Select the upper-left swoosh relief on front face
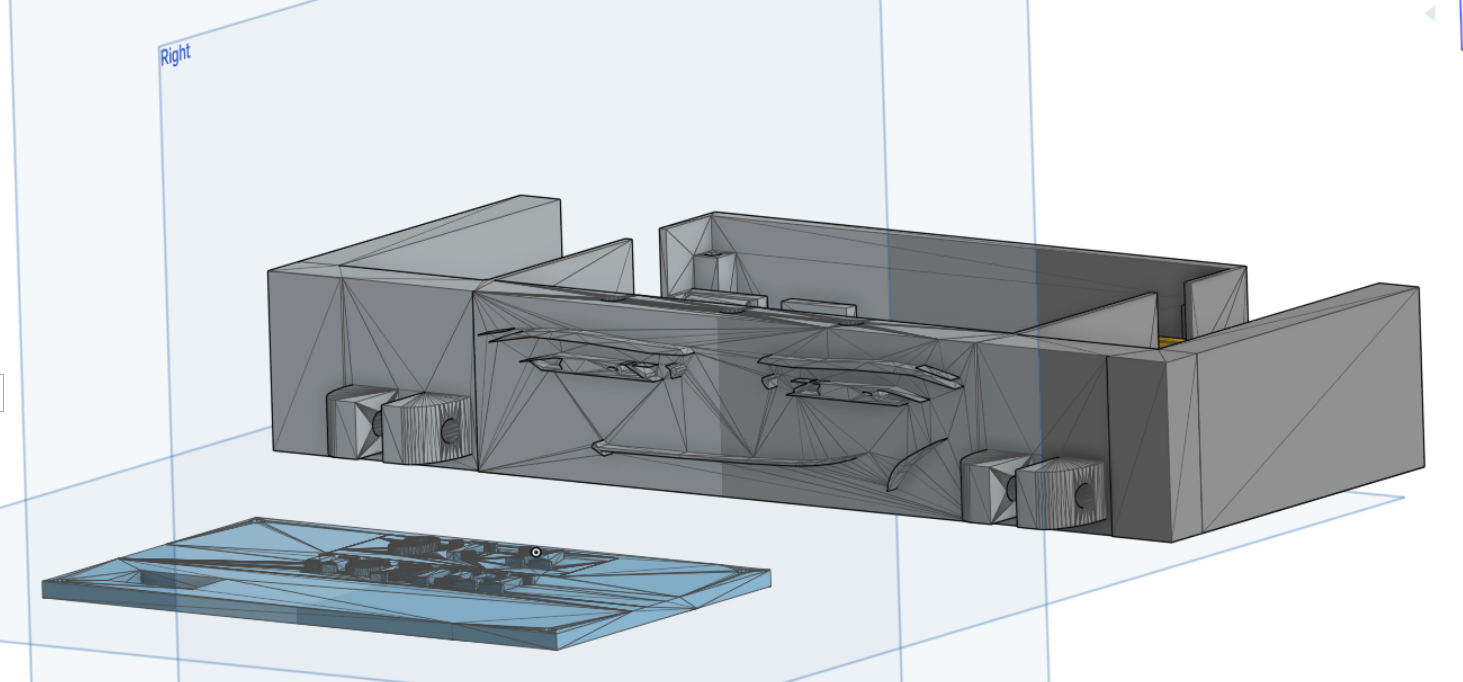The image size is (1463, 682). coord(590,343)
